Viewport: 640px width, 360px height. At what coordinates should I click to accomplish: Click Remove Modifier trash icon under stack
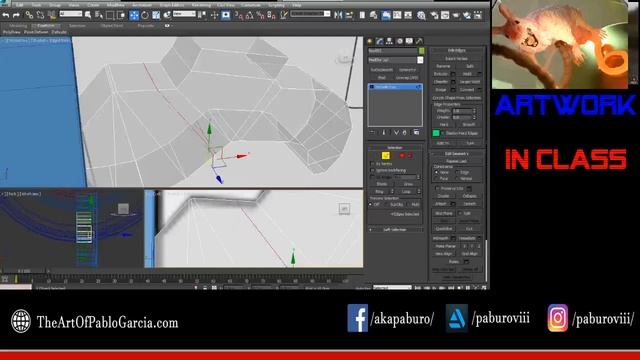tap(405, 132)
